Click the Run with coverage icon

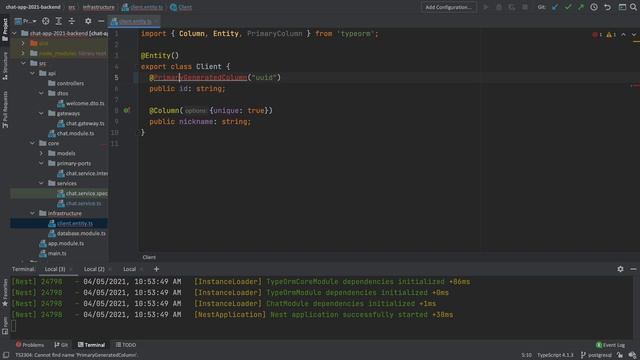512,7
